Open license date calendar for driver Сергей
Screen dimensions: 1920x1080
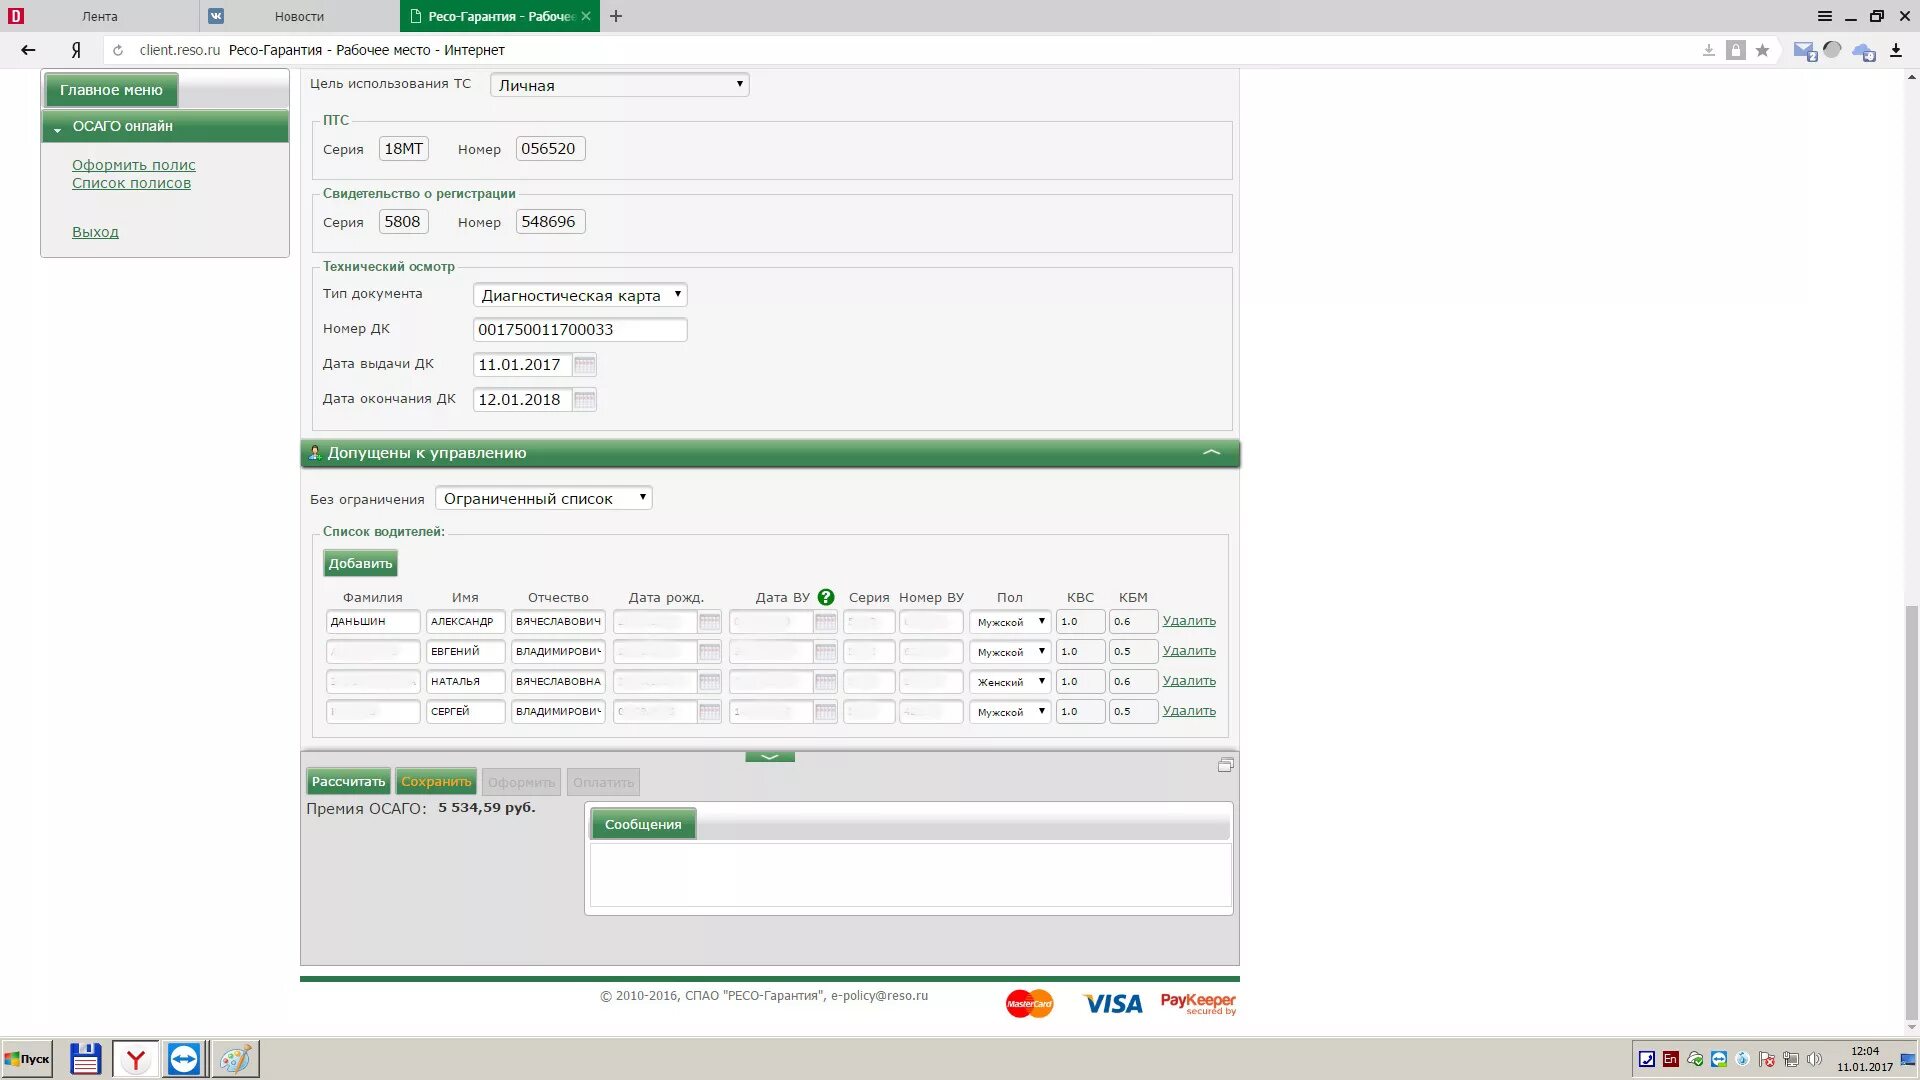coord(825,712)
